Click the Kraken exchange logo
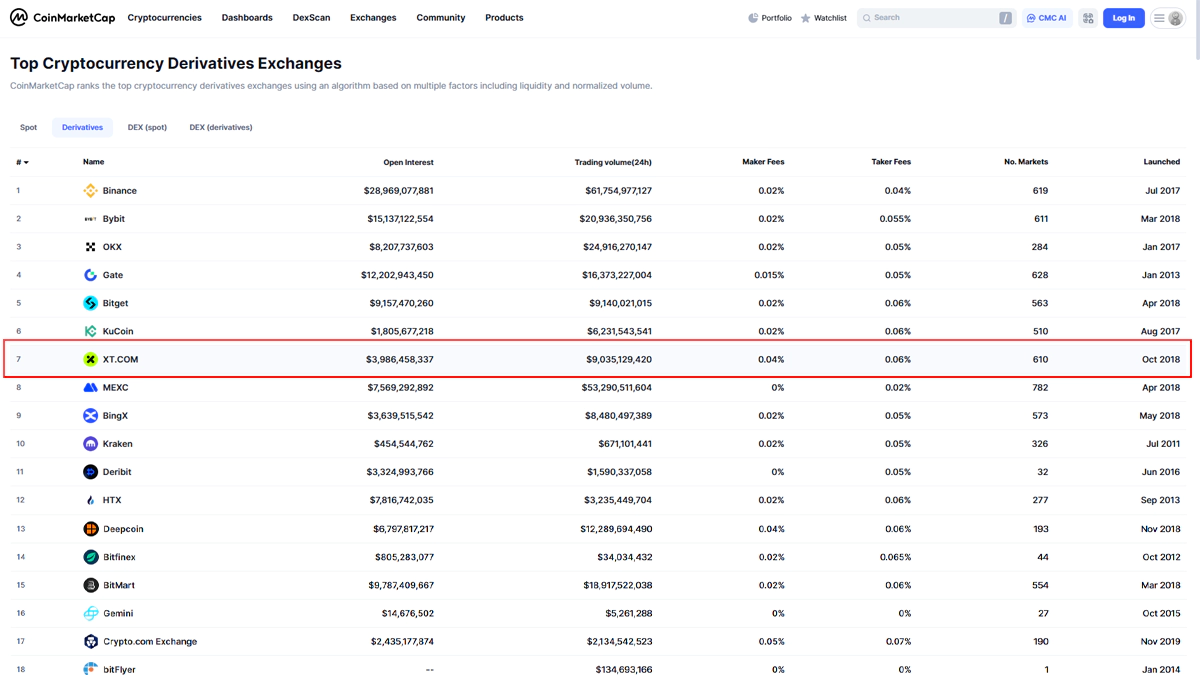The width and height of the screenshot is (1200, 675). (x=90, y=444)
